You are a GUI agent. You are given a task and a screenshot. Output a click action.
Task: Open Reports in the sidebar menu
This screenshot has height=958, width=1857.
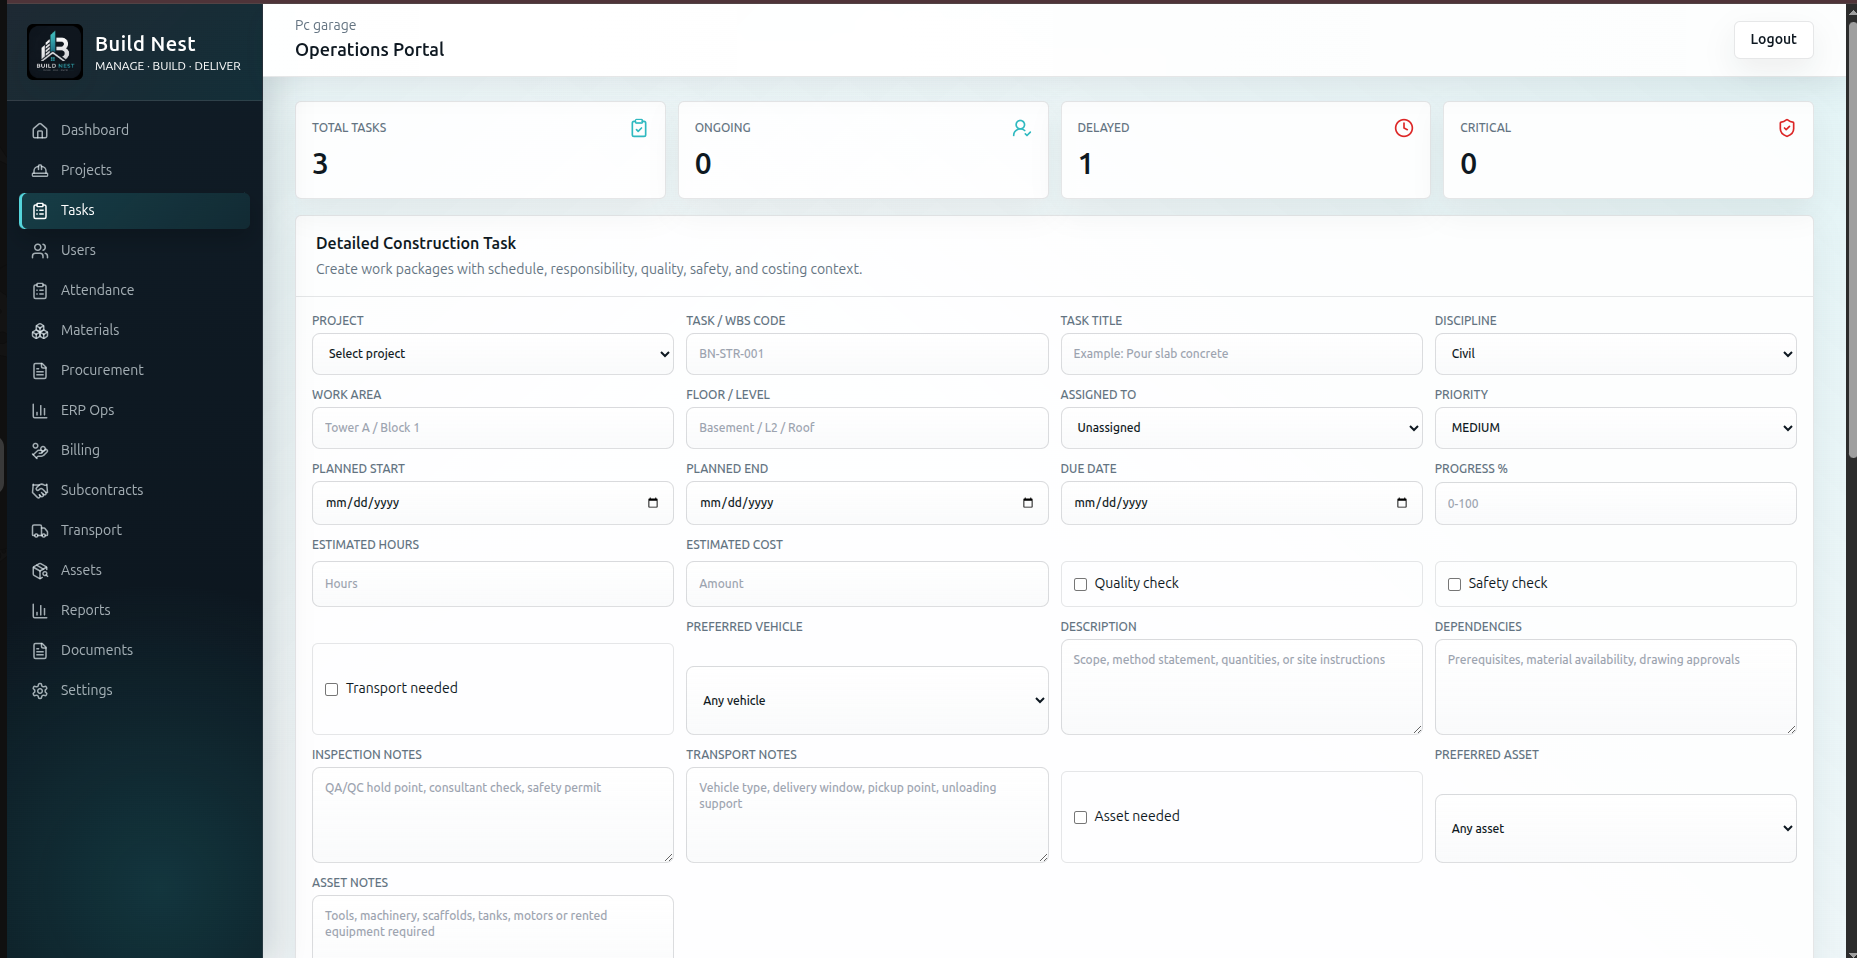point(134,610)
